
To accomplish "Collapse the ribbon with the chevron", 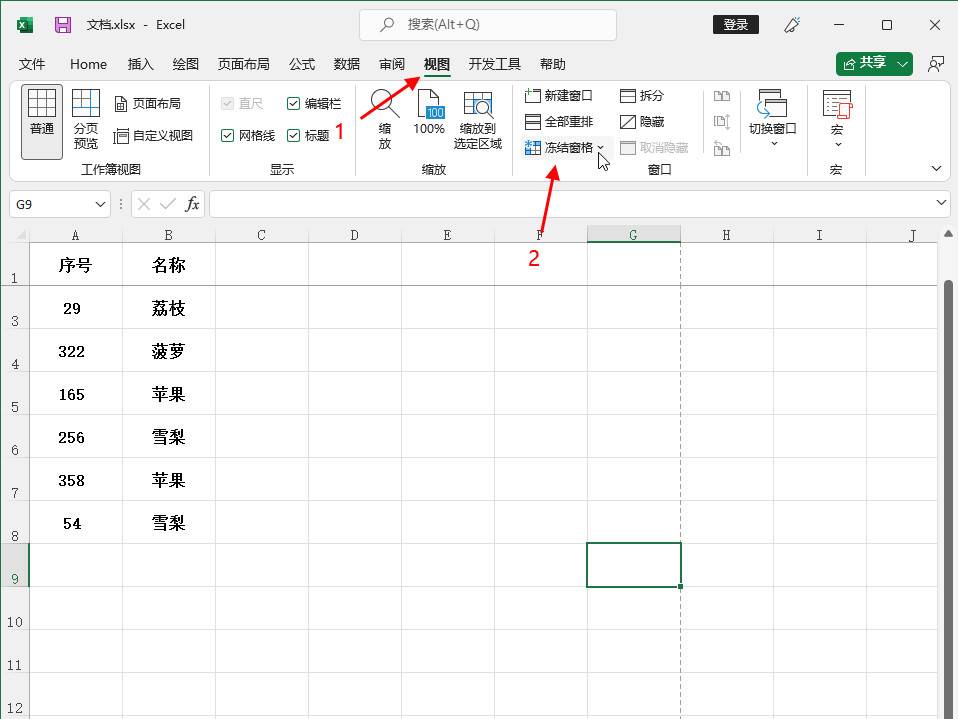I will coord(936,169).
